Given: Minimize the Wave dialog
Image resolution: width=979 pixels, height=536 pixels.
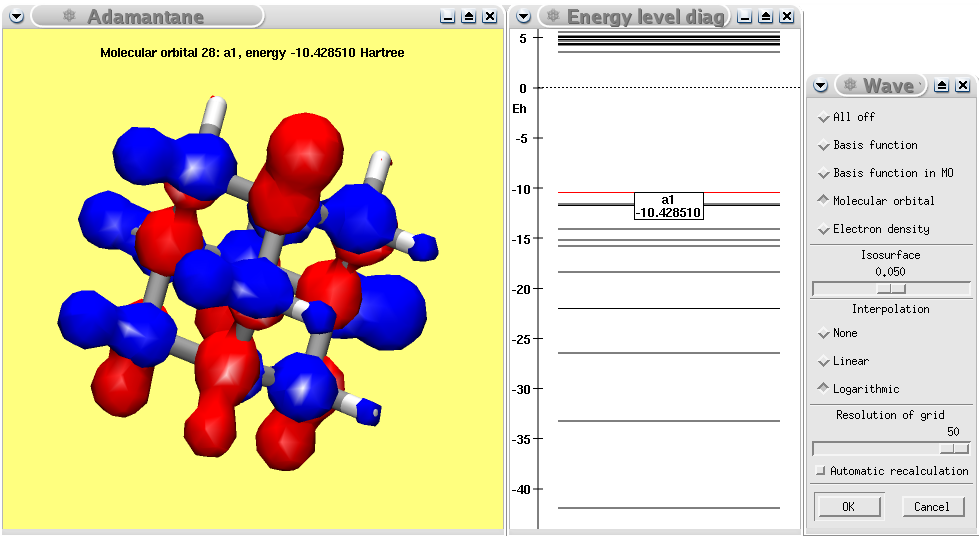Looking at the screenshot, I should [943, 86].
